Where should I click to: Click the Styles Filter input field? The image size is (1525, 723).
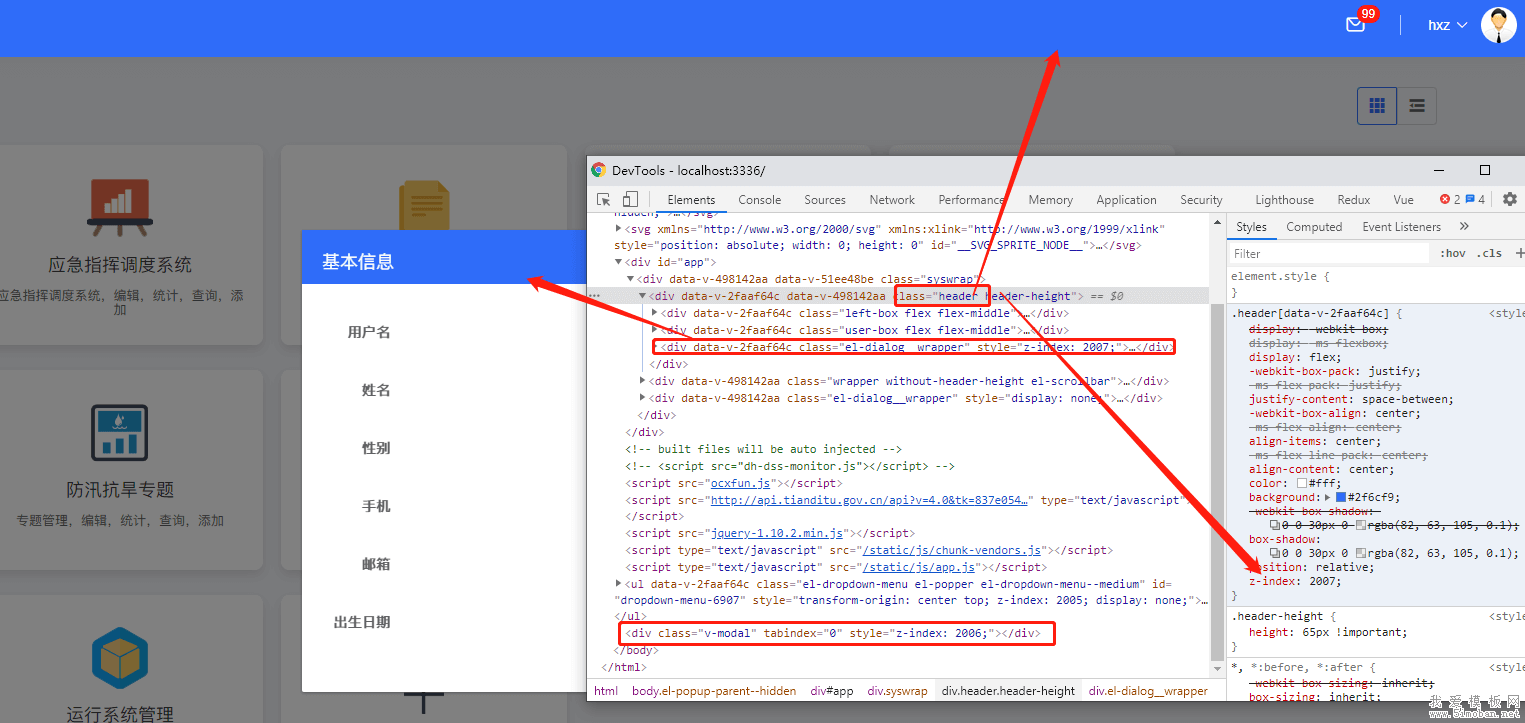(x=1328, y=254)
